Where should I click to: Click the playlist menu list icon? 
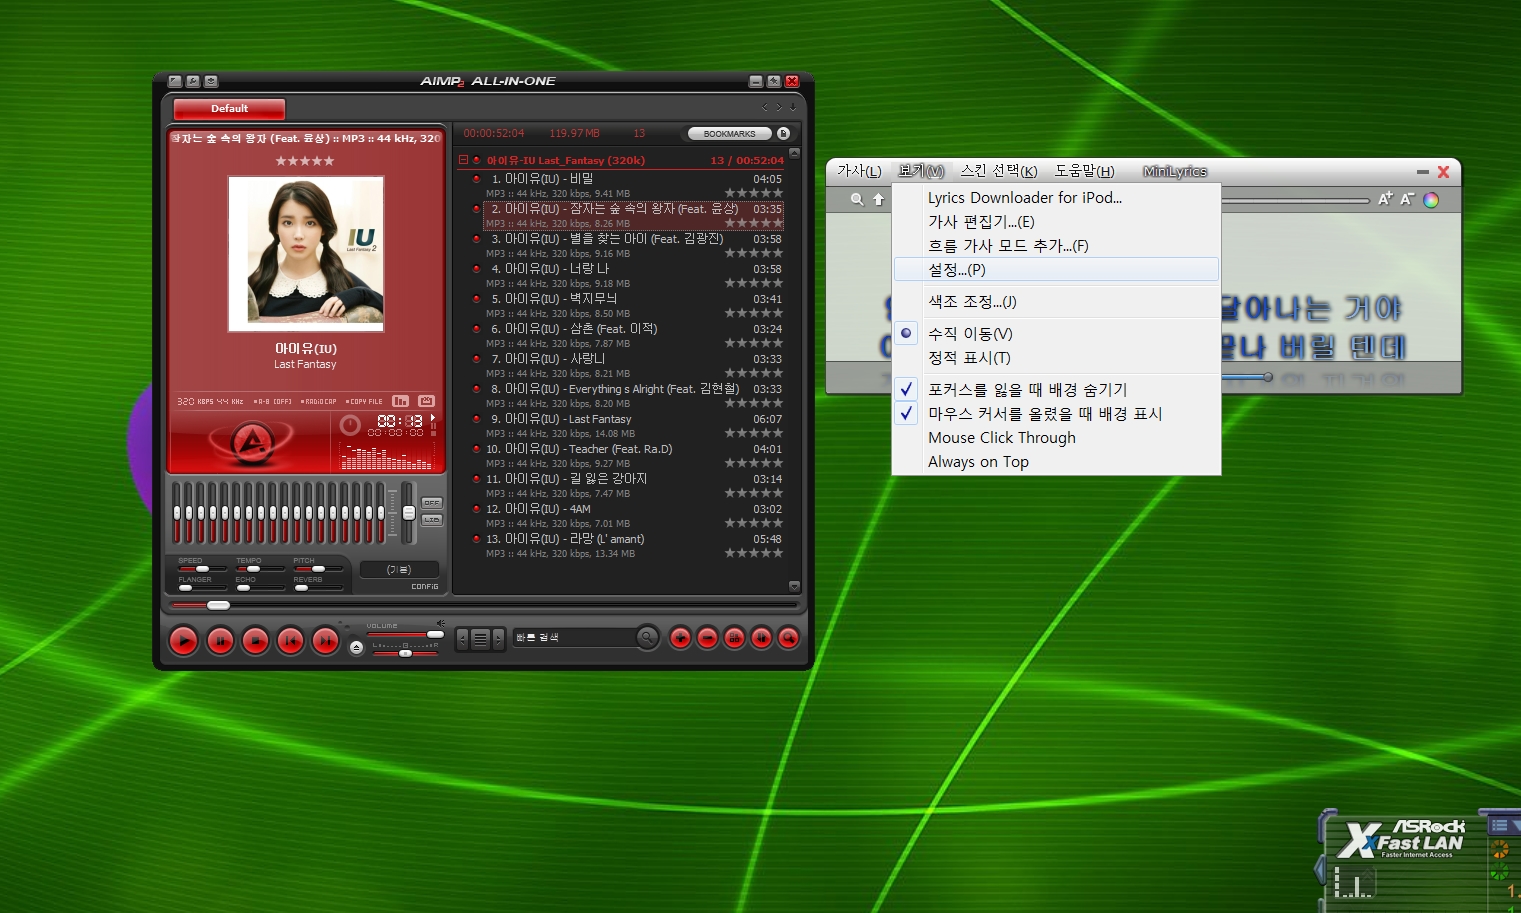click(480, 639)
